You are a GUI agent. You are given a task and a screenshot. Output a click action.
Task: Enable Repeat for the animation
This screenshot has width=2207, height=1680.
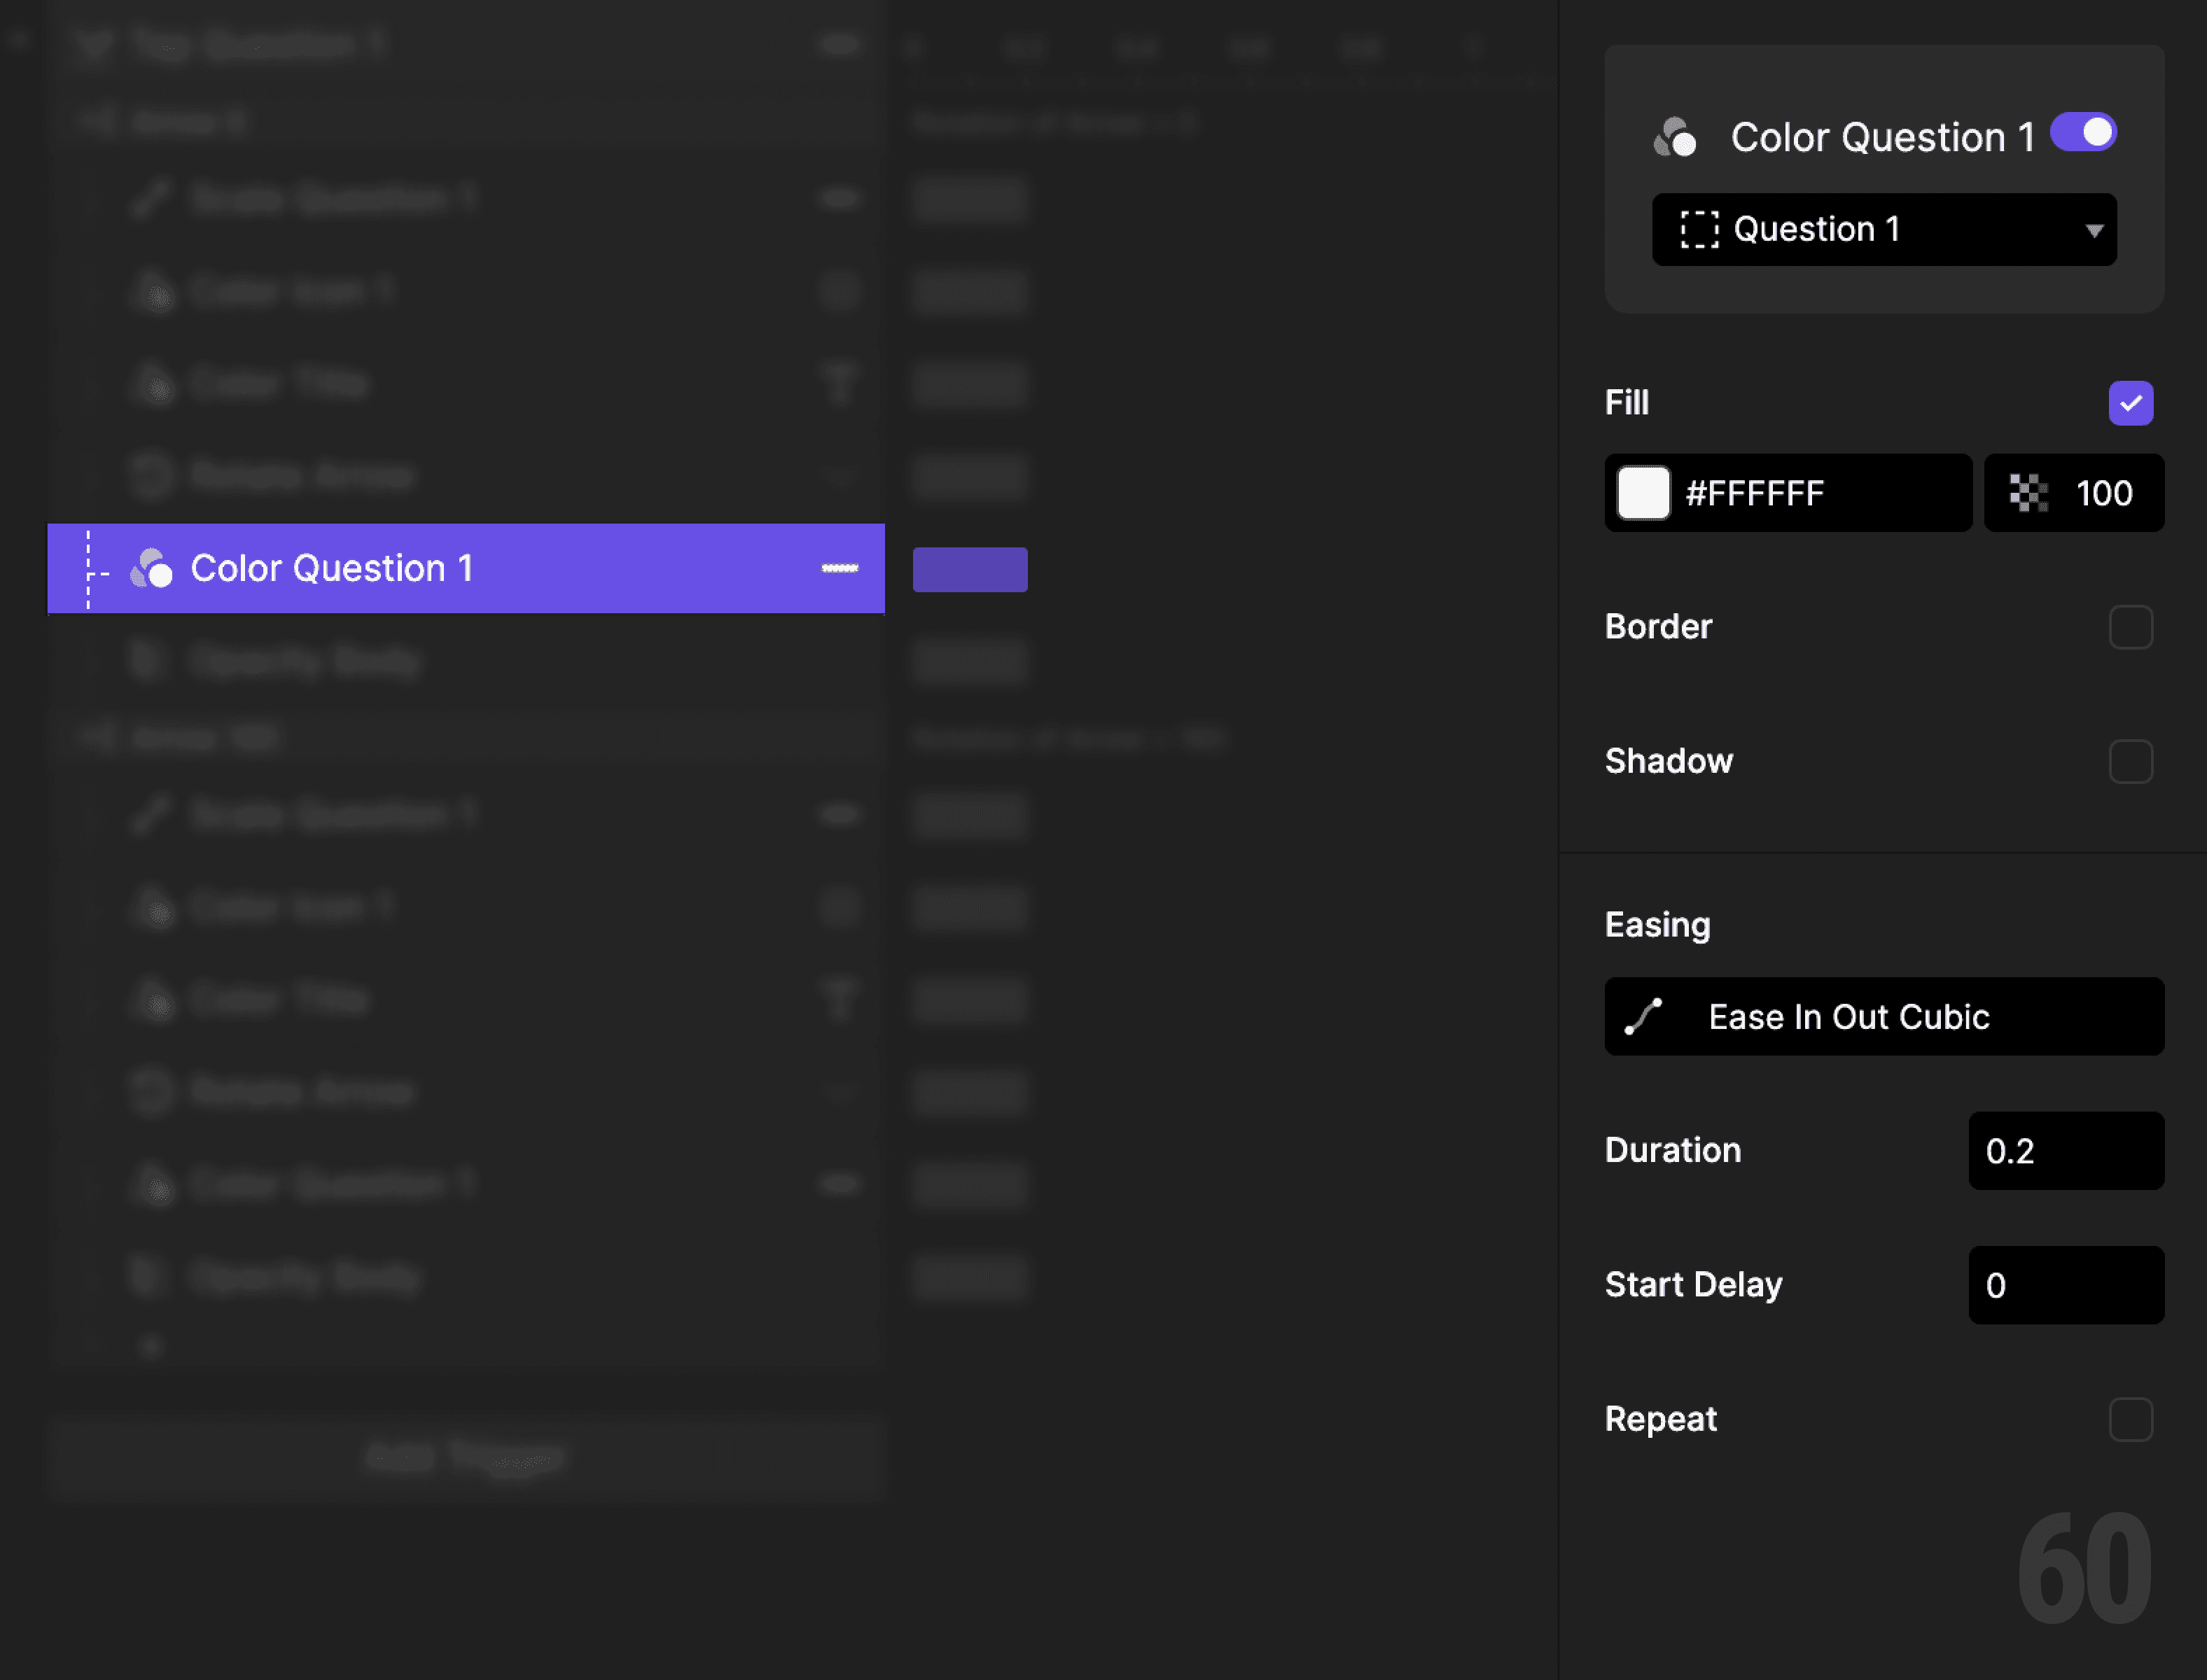click(2131, 1419)
